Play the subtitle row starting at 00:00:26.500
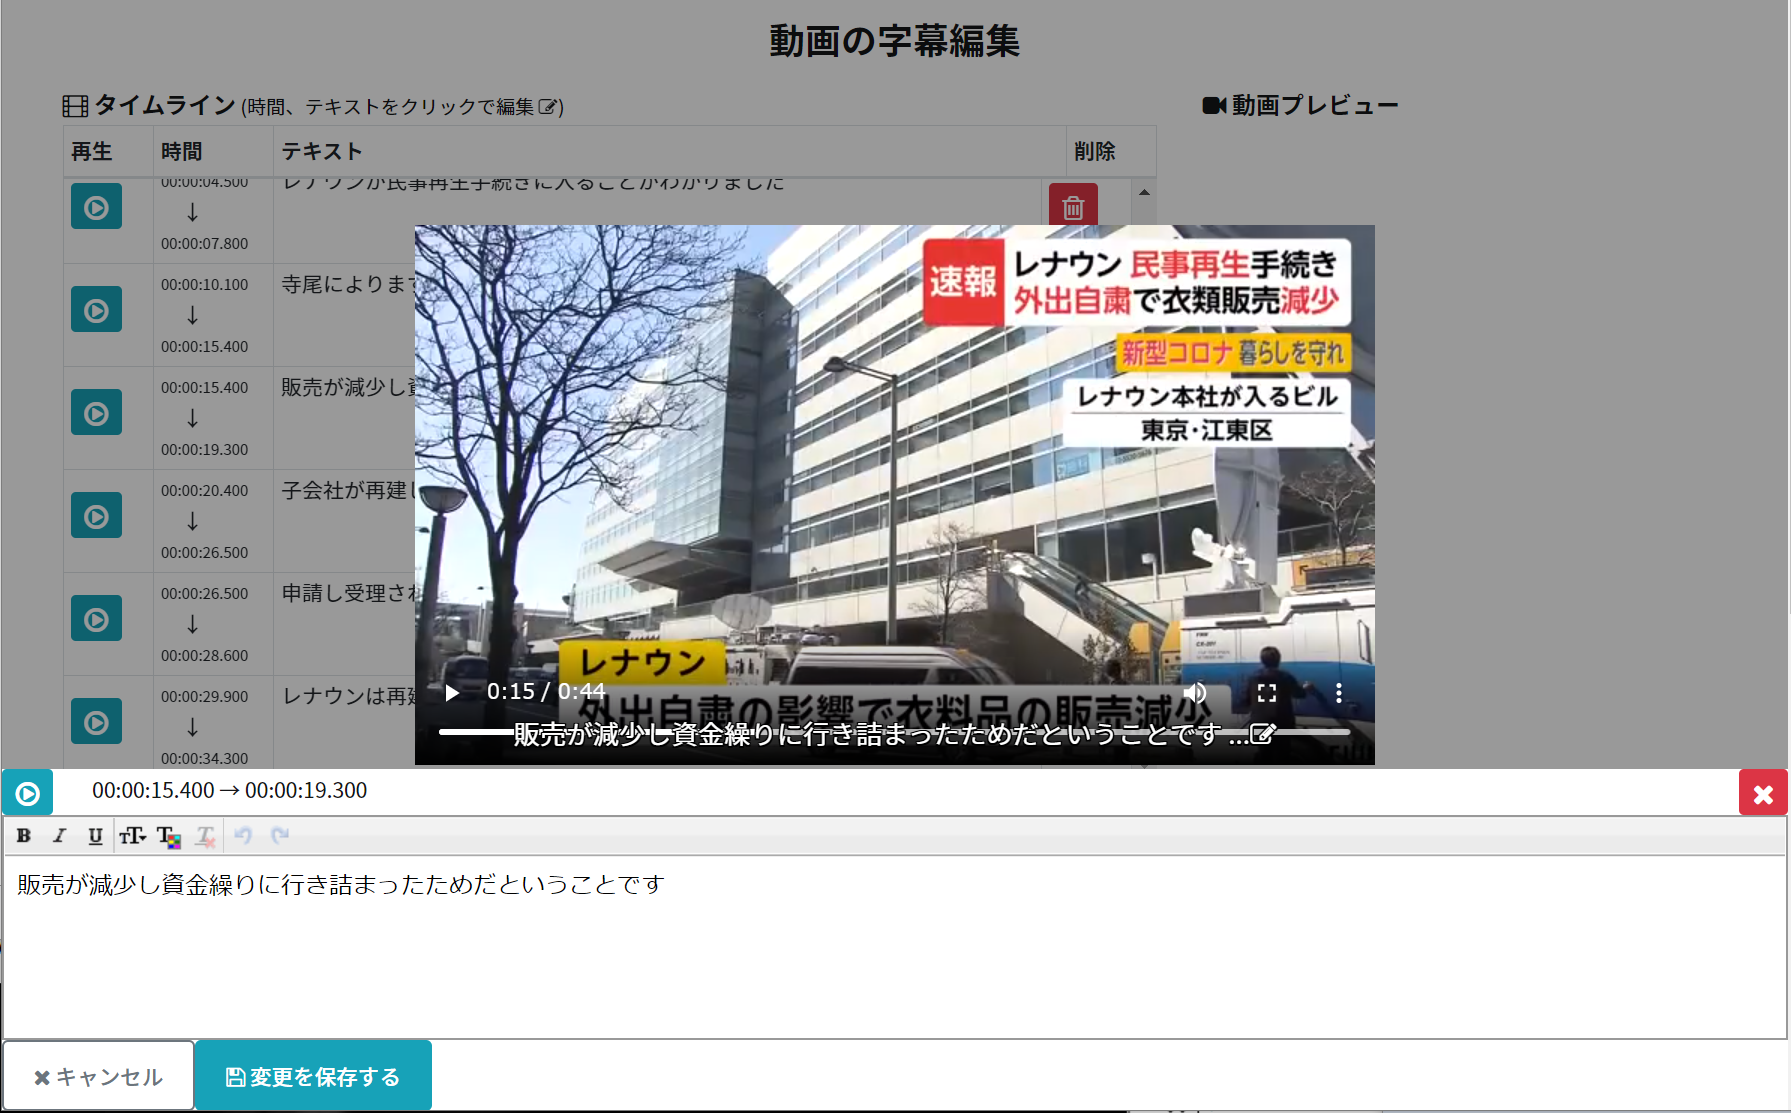This screenshot has width=1791, height=1113. (96, 619)
